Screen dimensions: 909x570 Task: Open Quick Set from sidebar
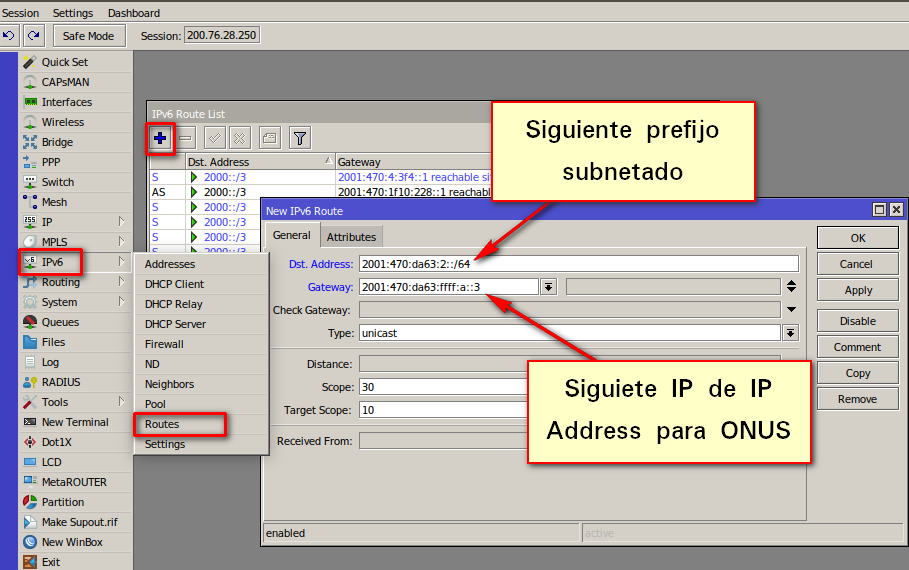tap(65, 62)
